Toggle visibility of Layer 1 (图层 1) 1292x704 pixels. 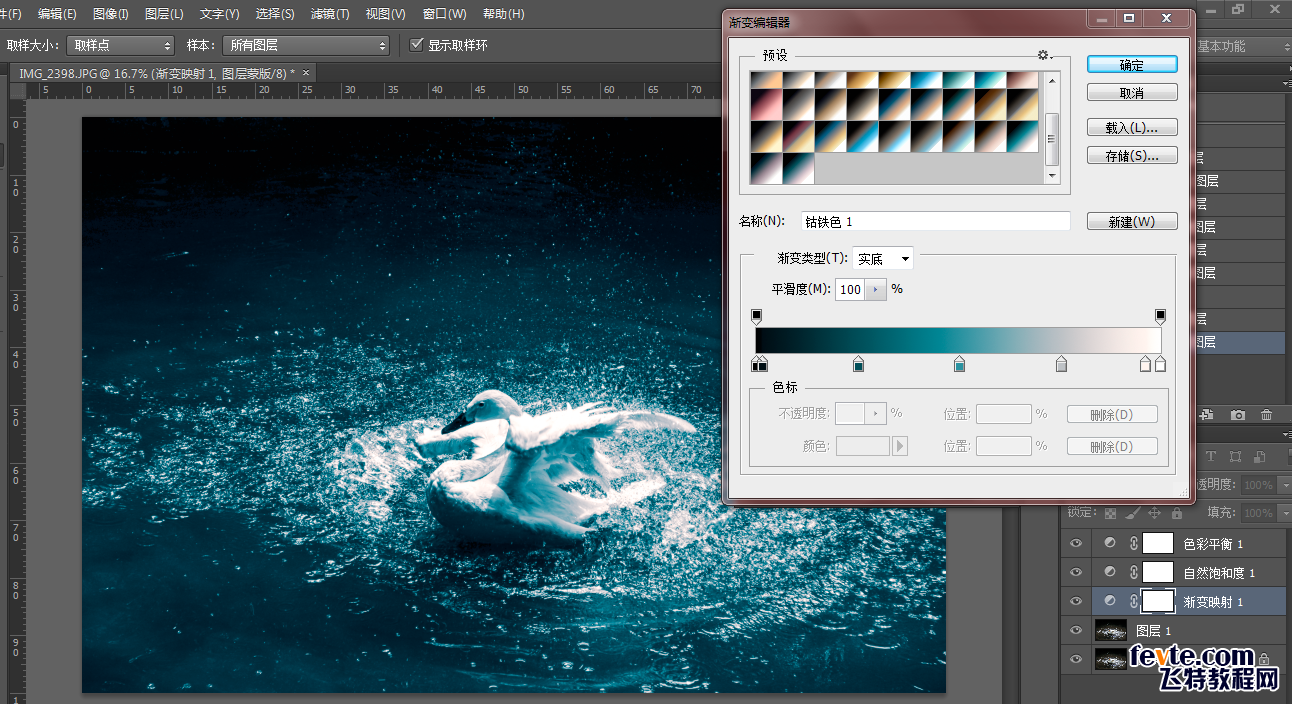click(1076, 631)
